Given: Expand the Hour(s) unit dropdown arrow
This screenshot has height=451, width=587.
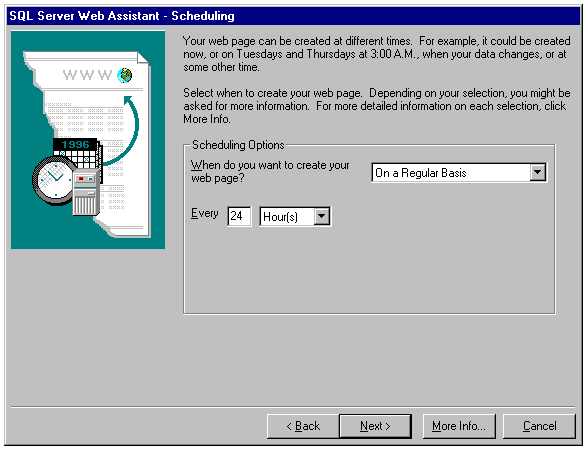Looking at the screenshot, I should click(x=322, y=216).
